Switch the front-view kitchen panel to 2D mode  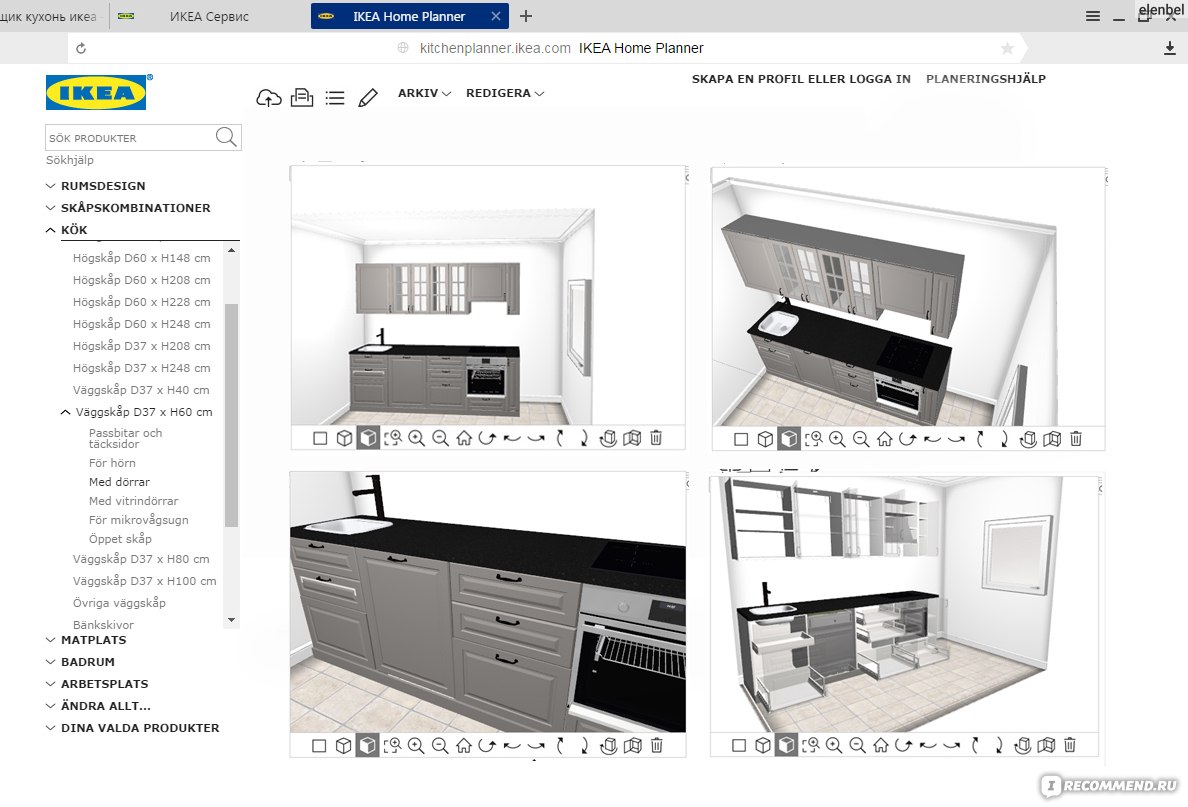(x=320, y=438)
